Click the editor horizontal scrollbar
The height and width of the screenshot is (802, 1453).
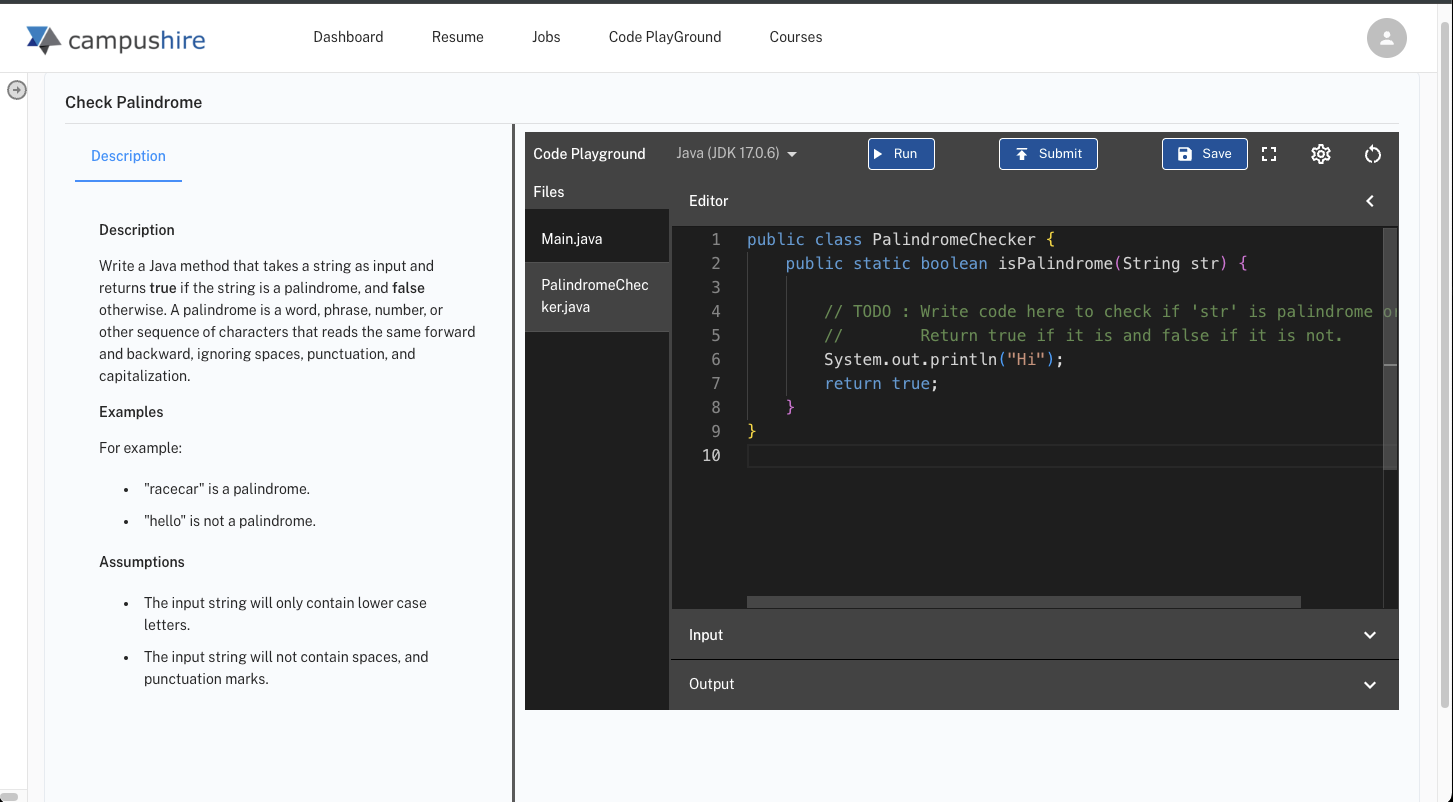[1023, 602]
